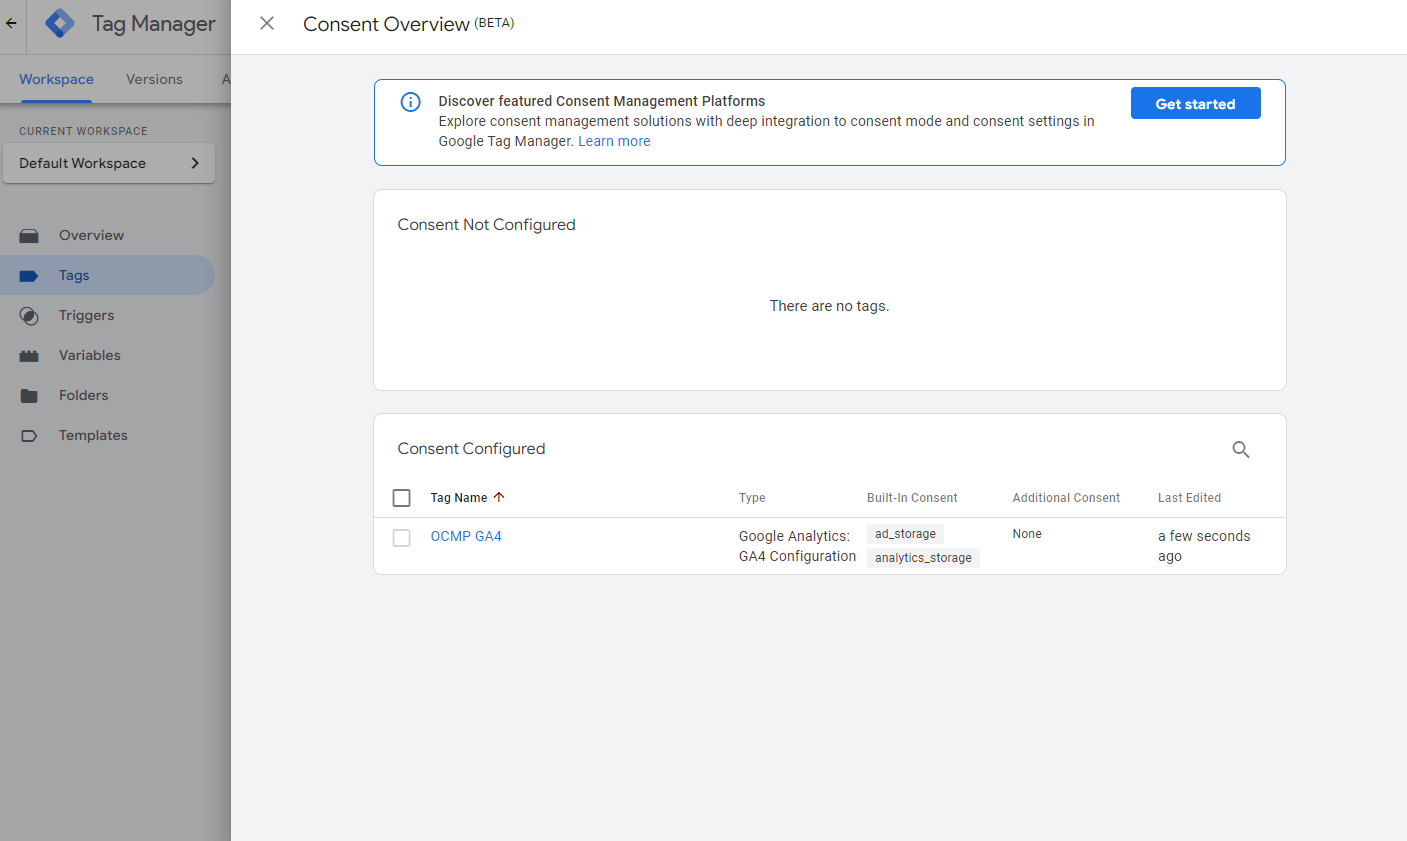Click the Tag Manager diamond logo
Screen dimensions: 1407x841
(60, 23)
